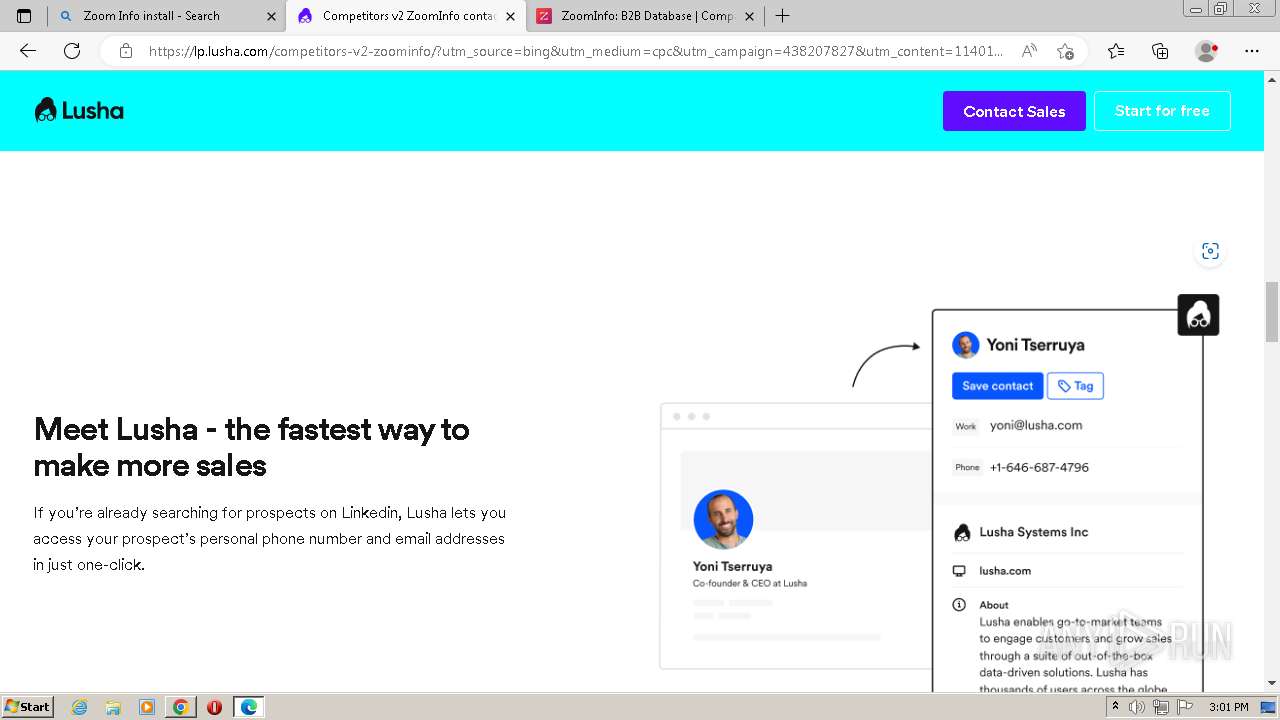Open the Settings and more menu
Viewport: 1280px width, 720px height.
(1252, 51)
